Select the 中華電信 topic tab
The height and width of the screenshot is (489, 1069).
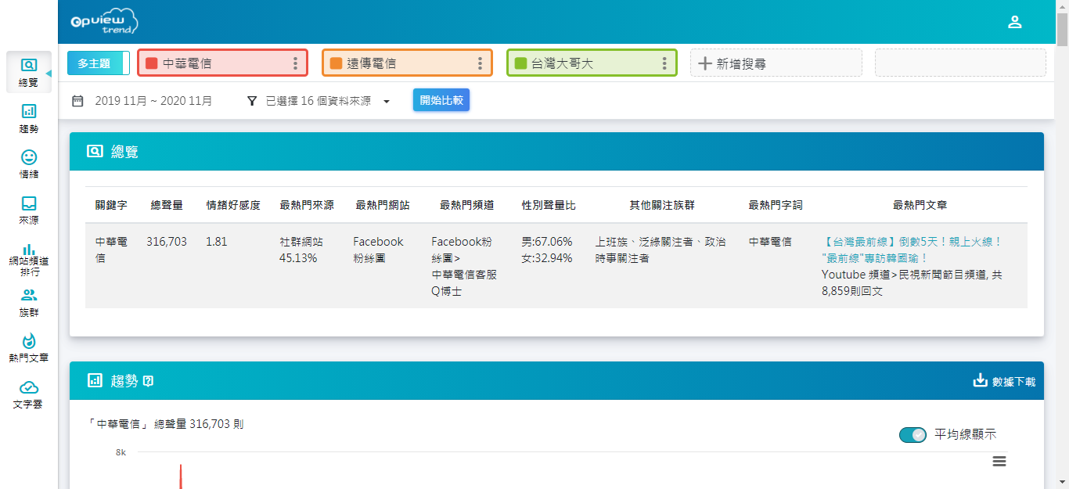coord(222,63)
